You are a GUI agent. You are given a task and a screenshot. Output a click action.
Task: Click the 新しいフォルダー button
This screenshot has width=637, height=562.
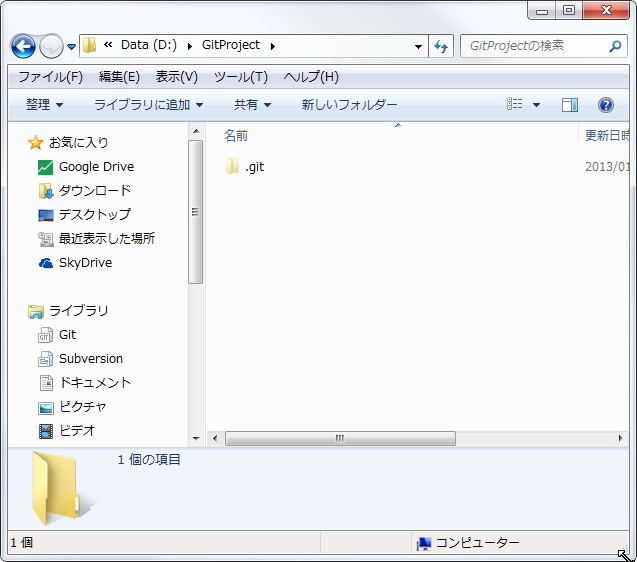pos(349,105)
